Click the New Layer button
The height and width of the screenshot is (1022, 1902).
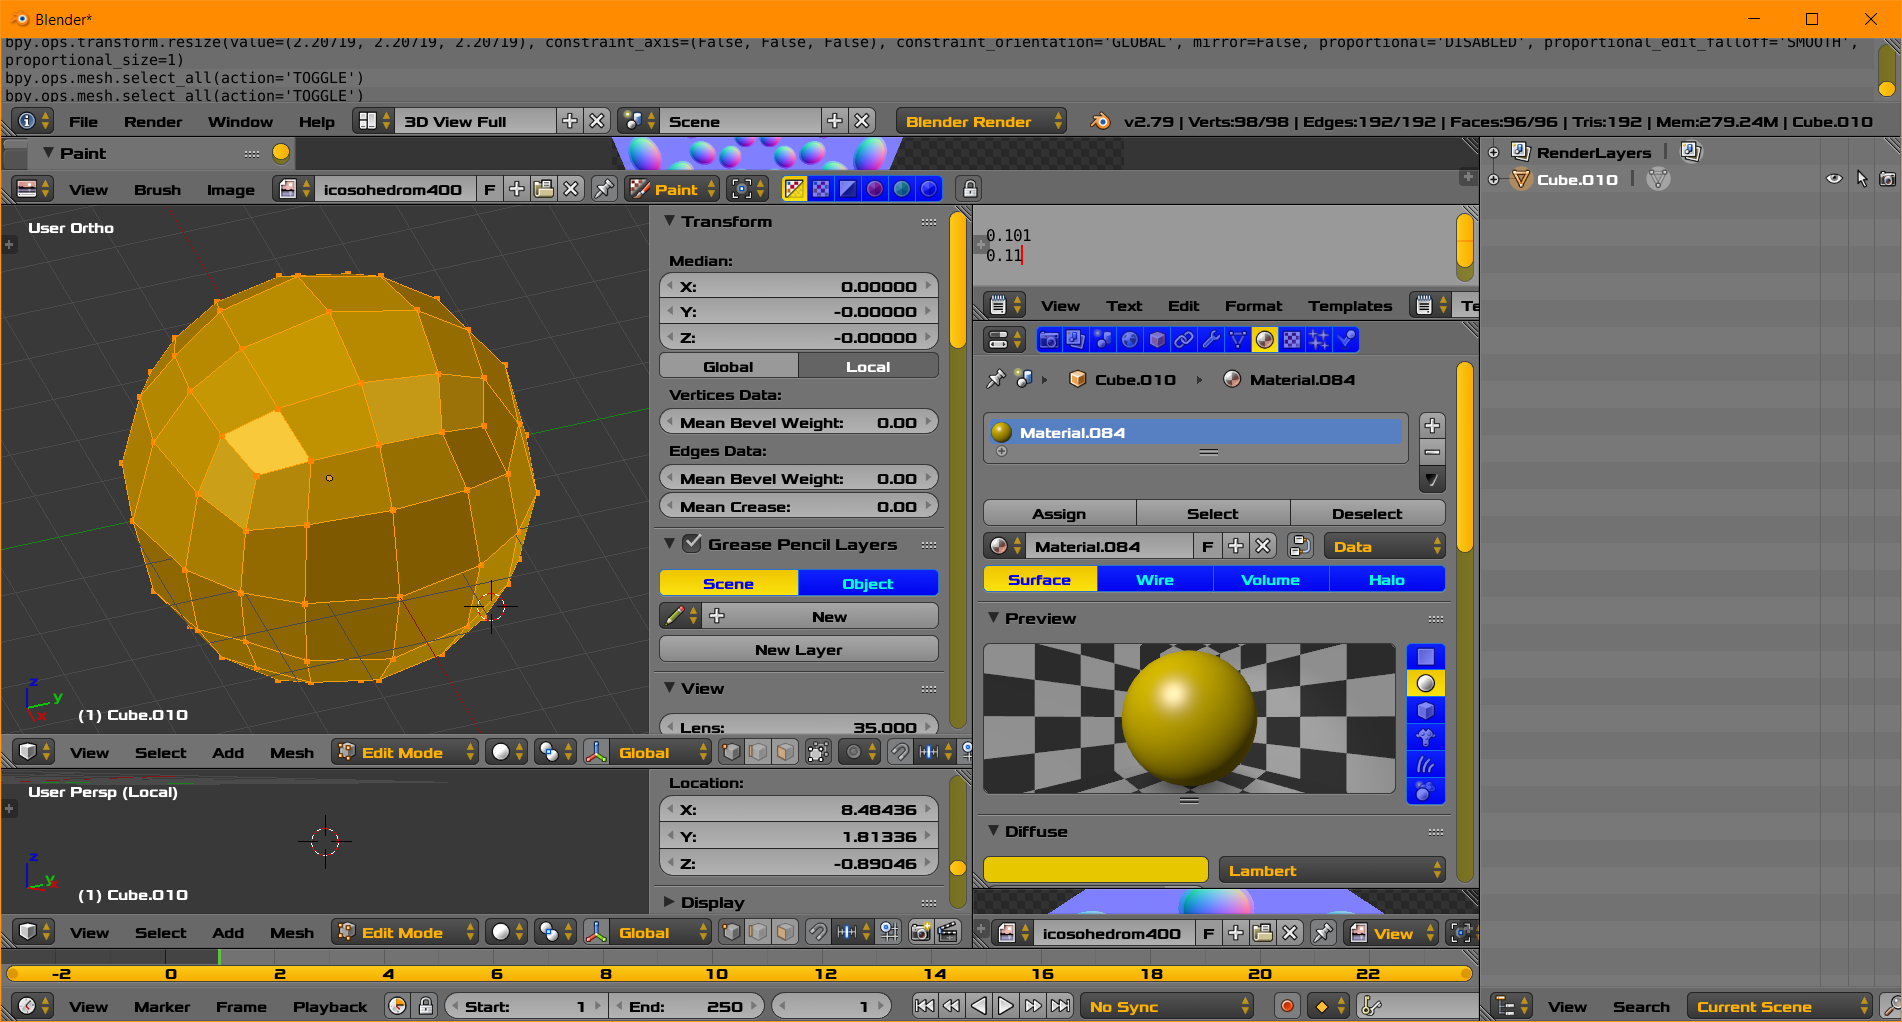click(799, 649)
